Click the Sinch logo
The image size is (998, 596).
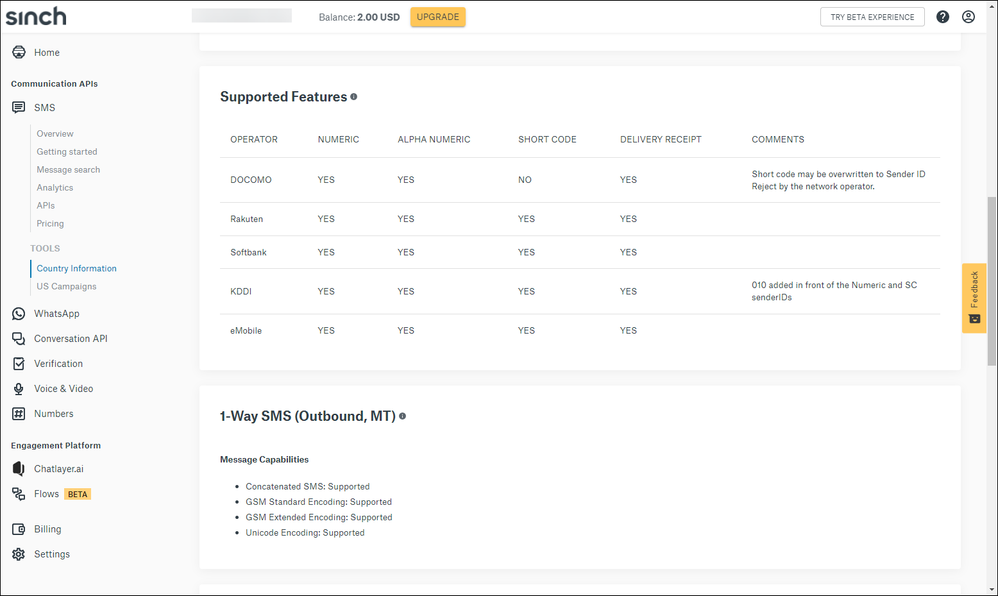coord(36,17)
